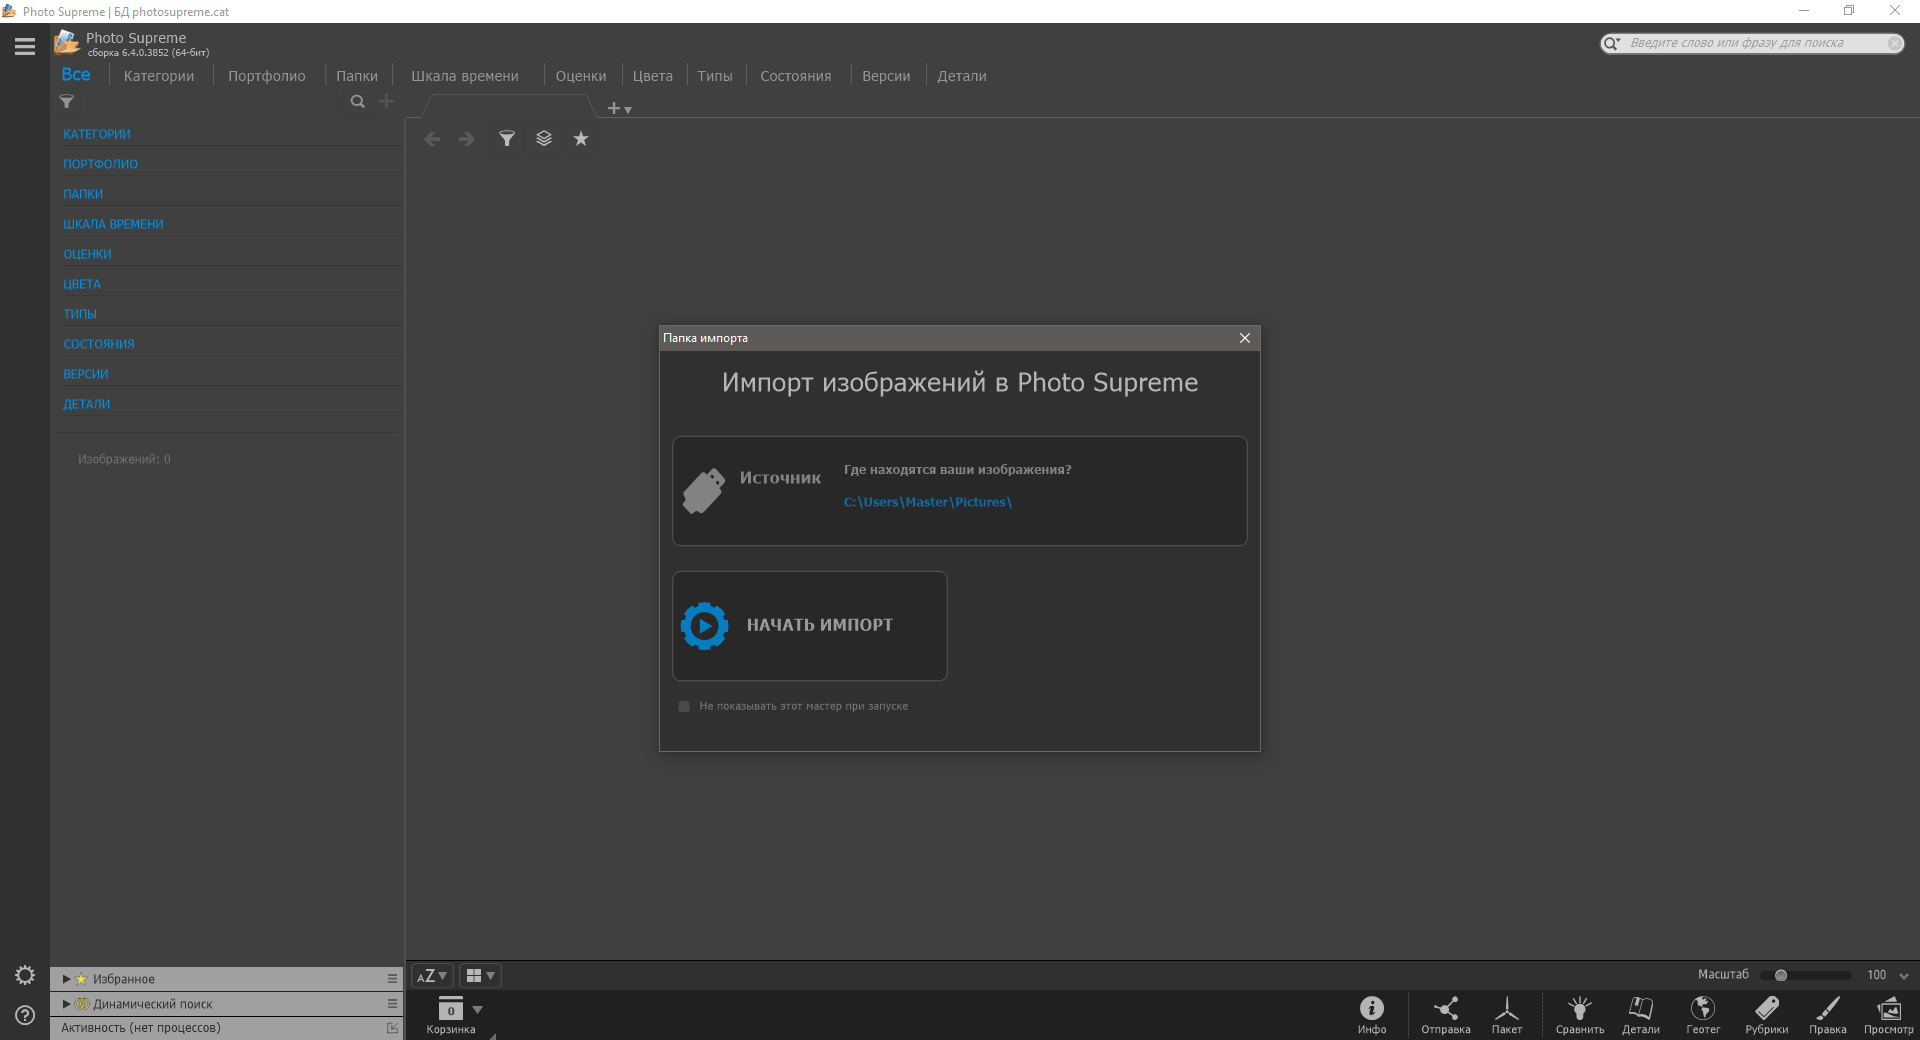The width and height of the screenshot is (1920, 1040).
Task: Switch to the Шкала времени tab
Action: pos(465,76)
